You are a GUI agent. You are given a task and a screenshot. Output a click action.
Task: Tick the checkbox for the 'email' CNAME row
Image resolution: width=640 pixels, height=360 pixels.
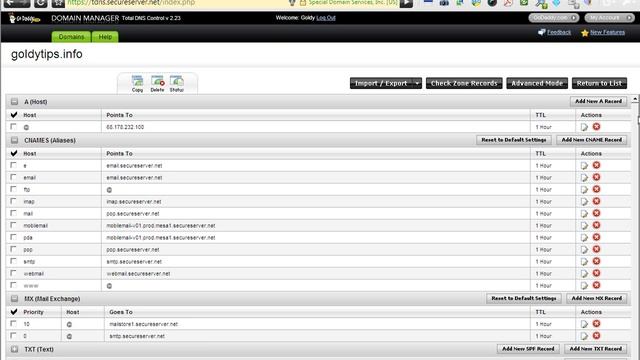13,177
